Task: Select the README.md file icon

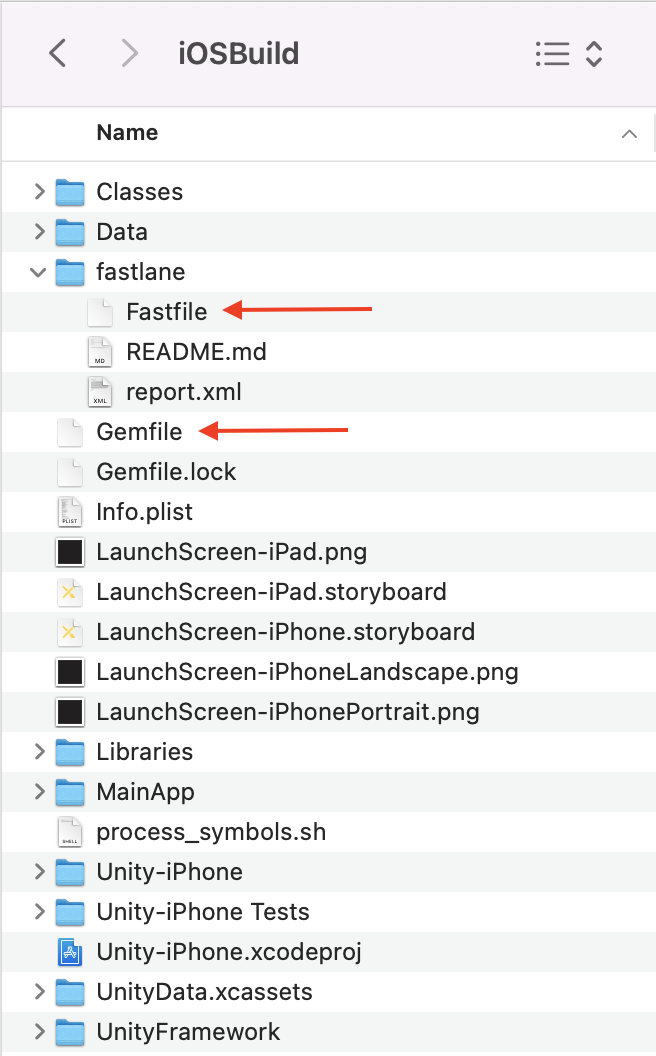Action: (x=100, y=352)
